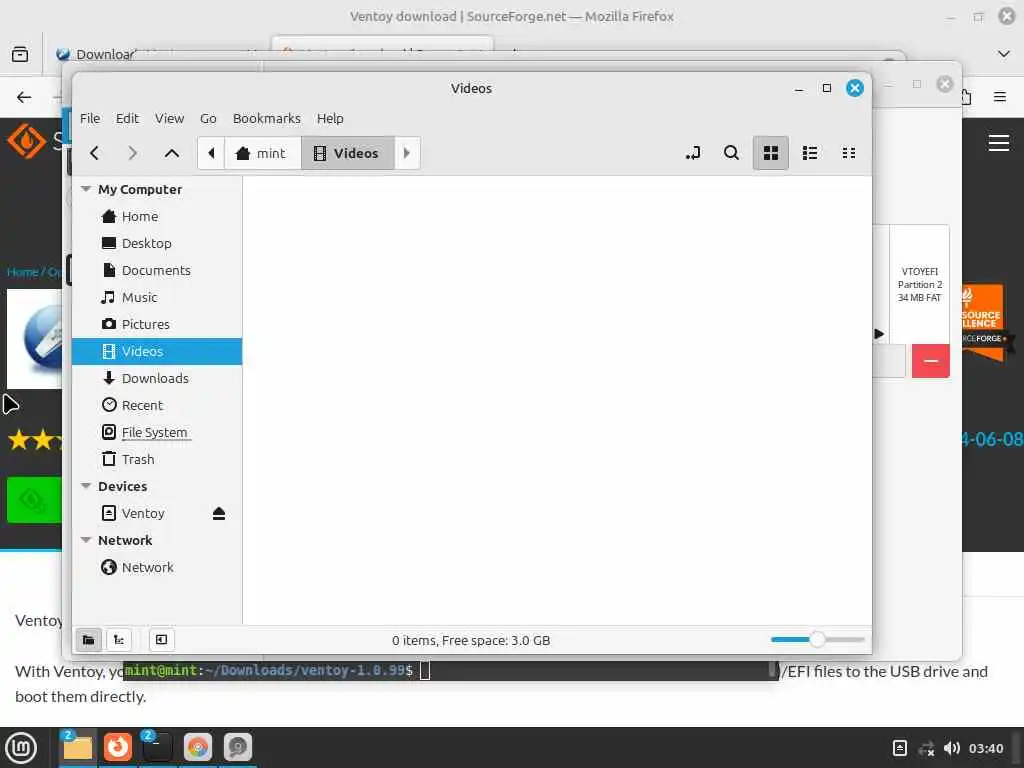
Task: Open Pictures in the sidebar
Action: click(x=157, y=324)
